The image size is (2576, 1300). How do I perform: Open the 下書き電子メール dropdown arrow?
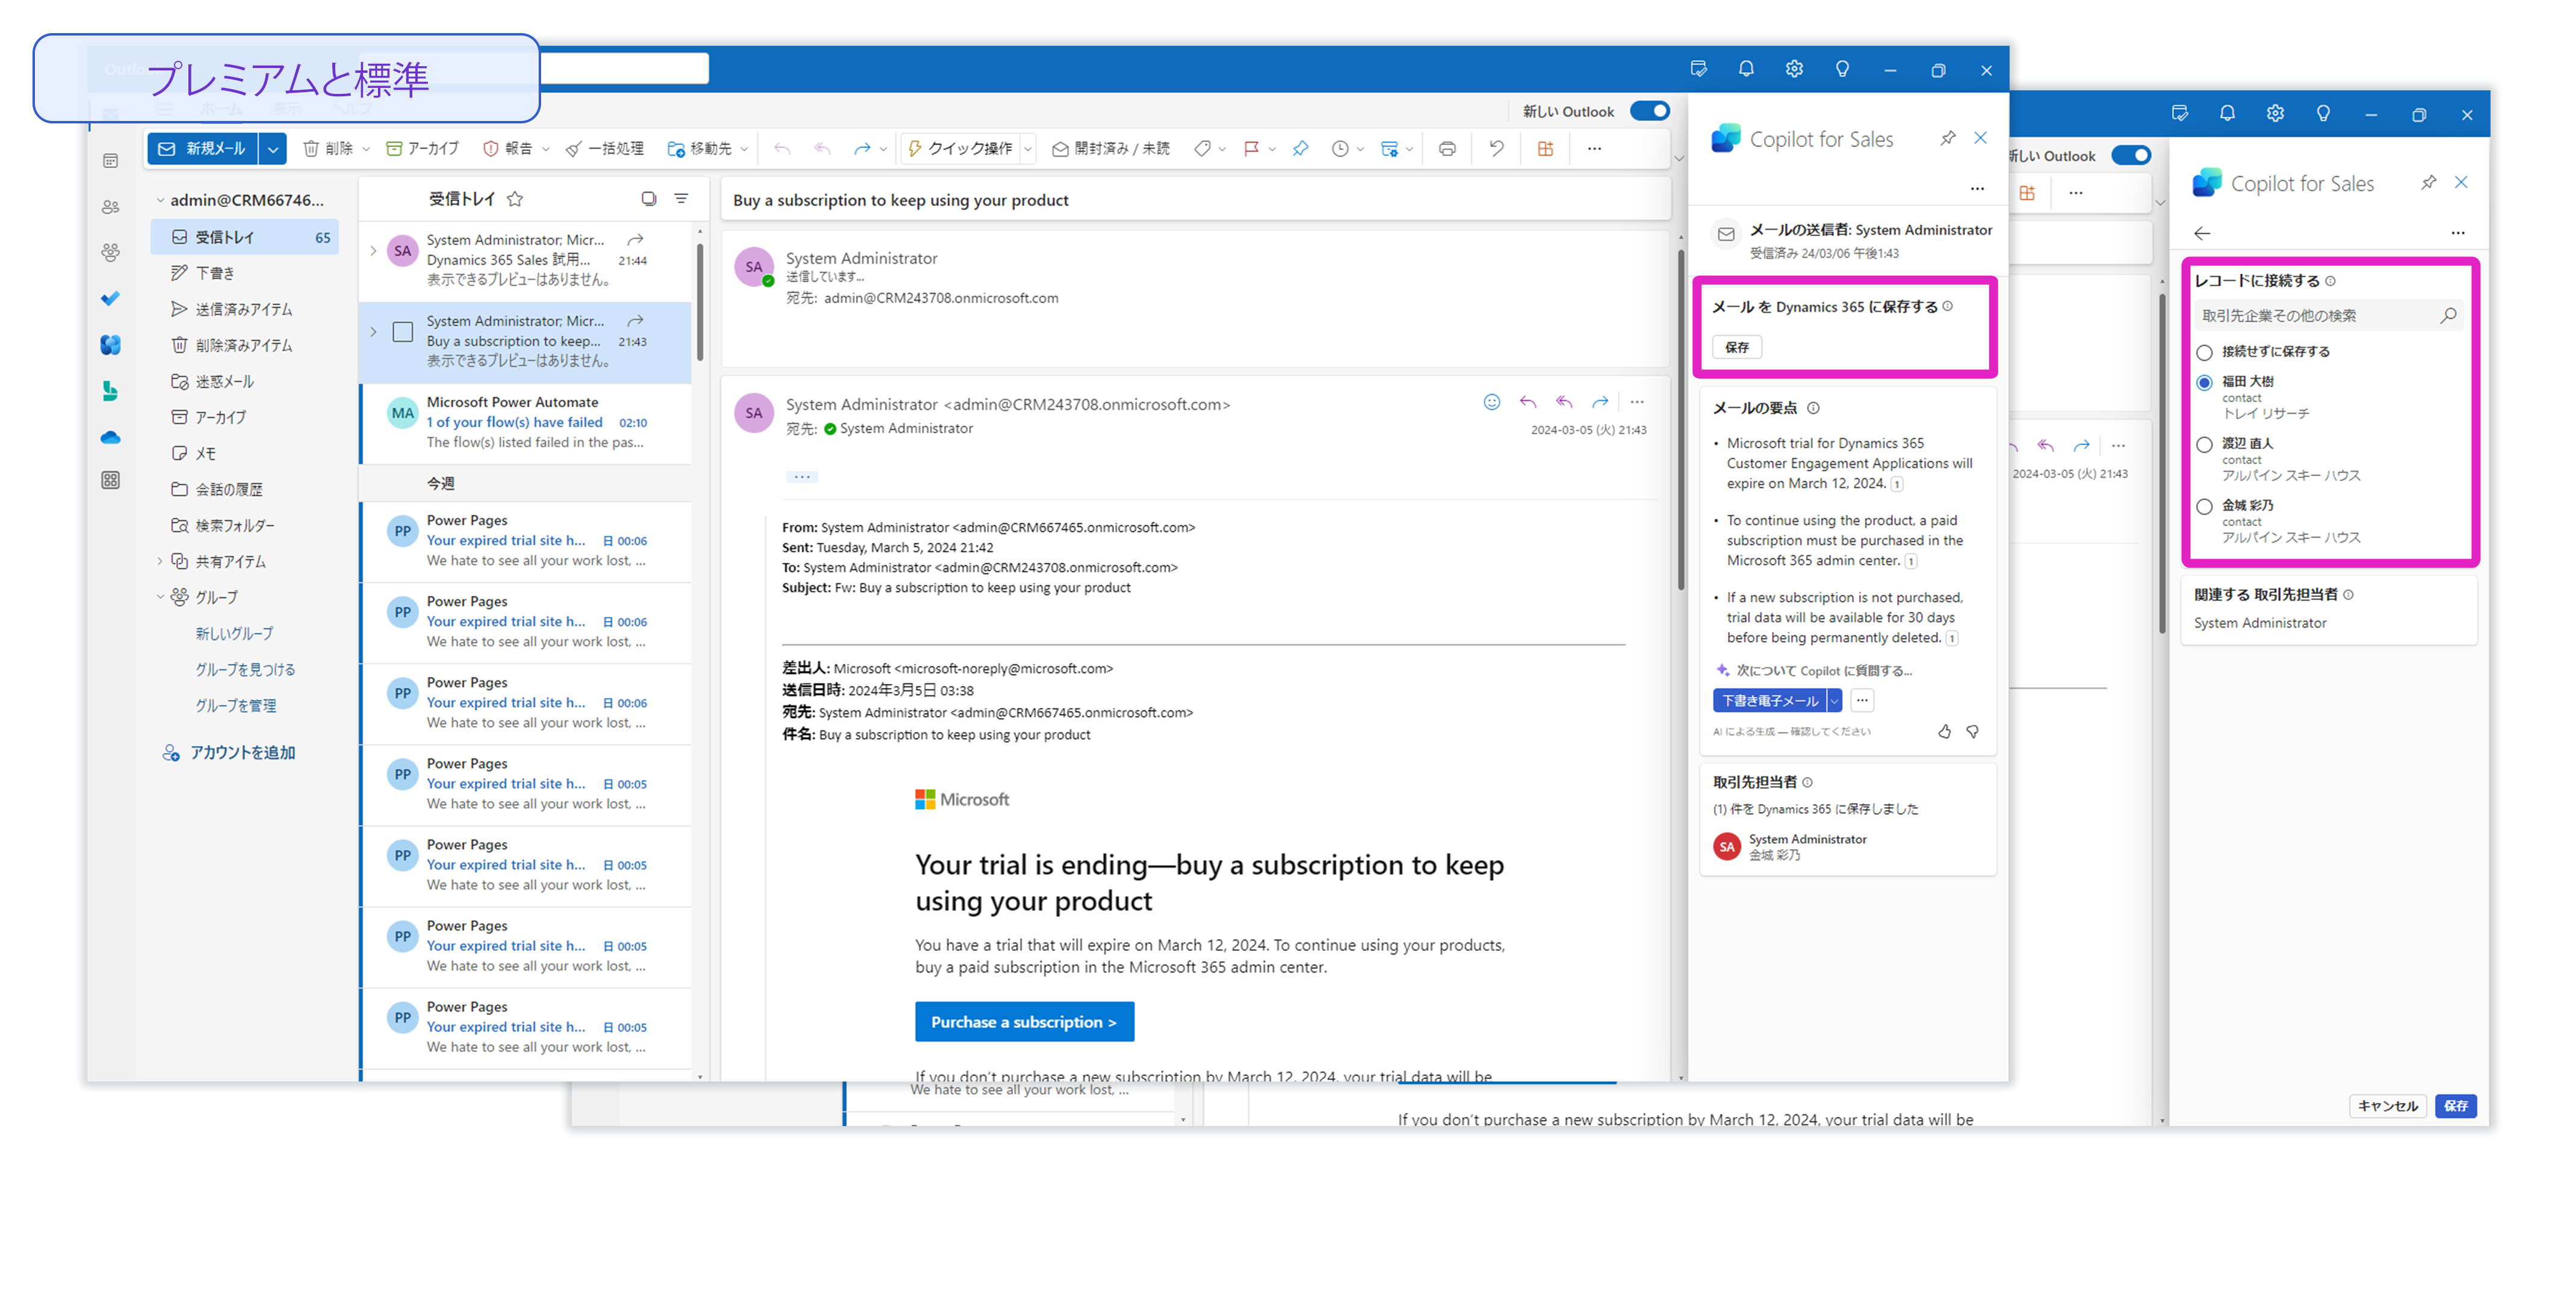coord(1834,700)
